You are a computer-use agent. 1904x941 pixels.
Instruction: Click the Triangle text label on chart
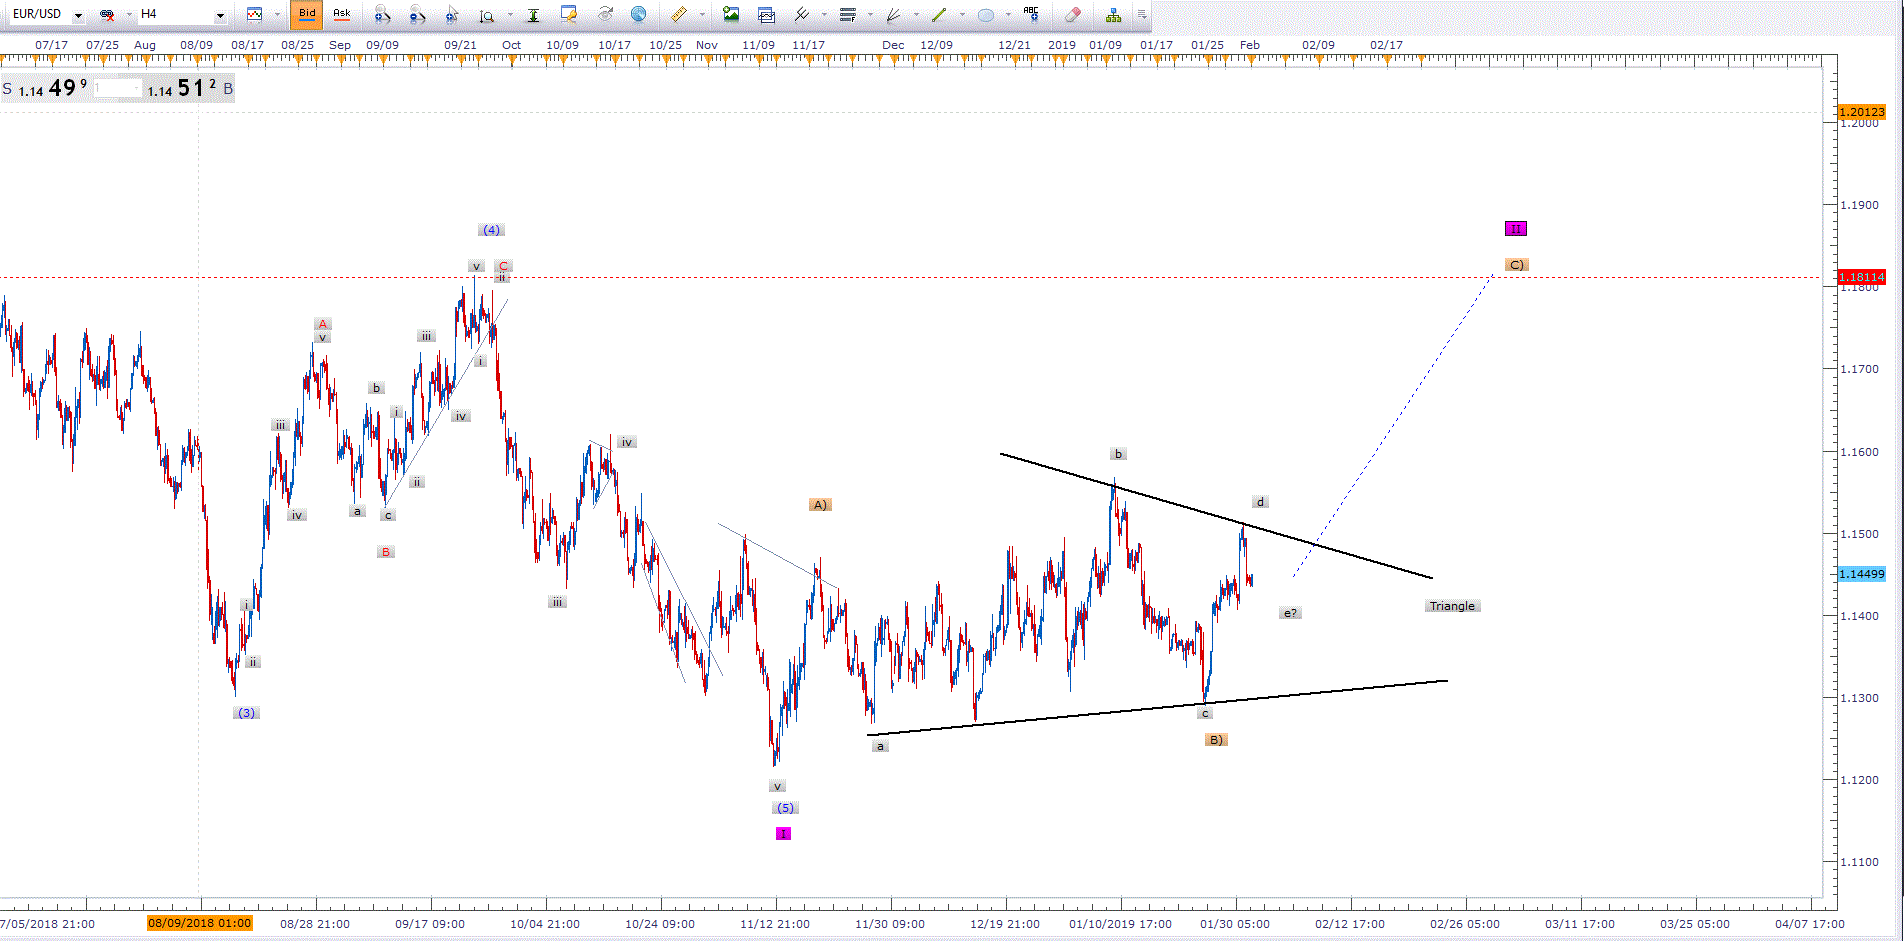[x=1451, y=606]
